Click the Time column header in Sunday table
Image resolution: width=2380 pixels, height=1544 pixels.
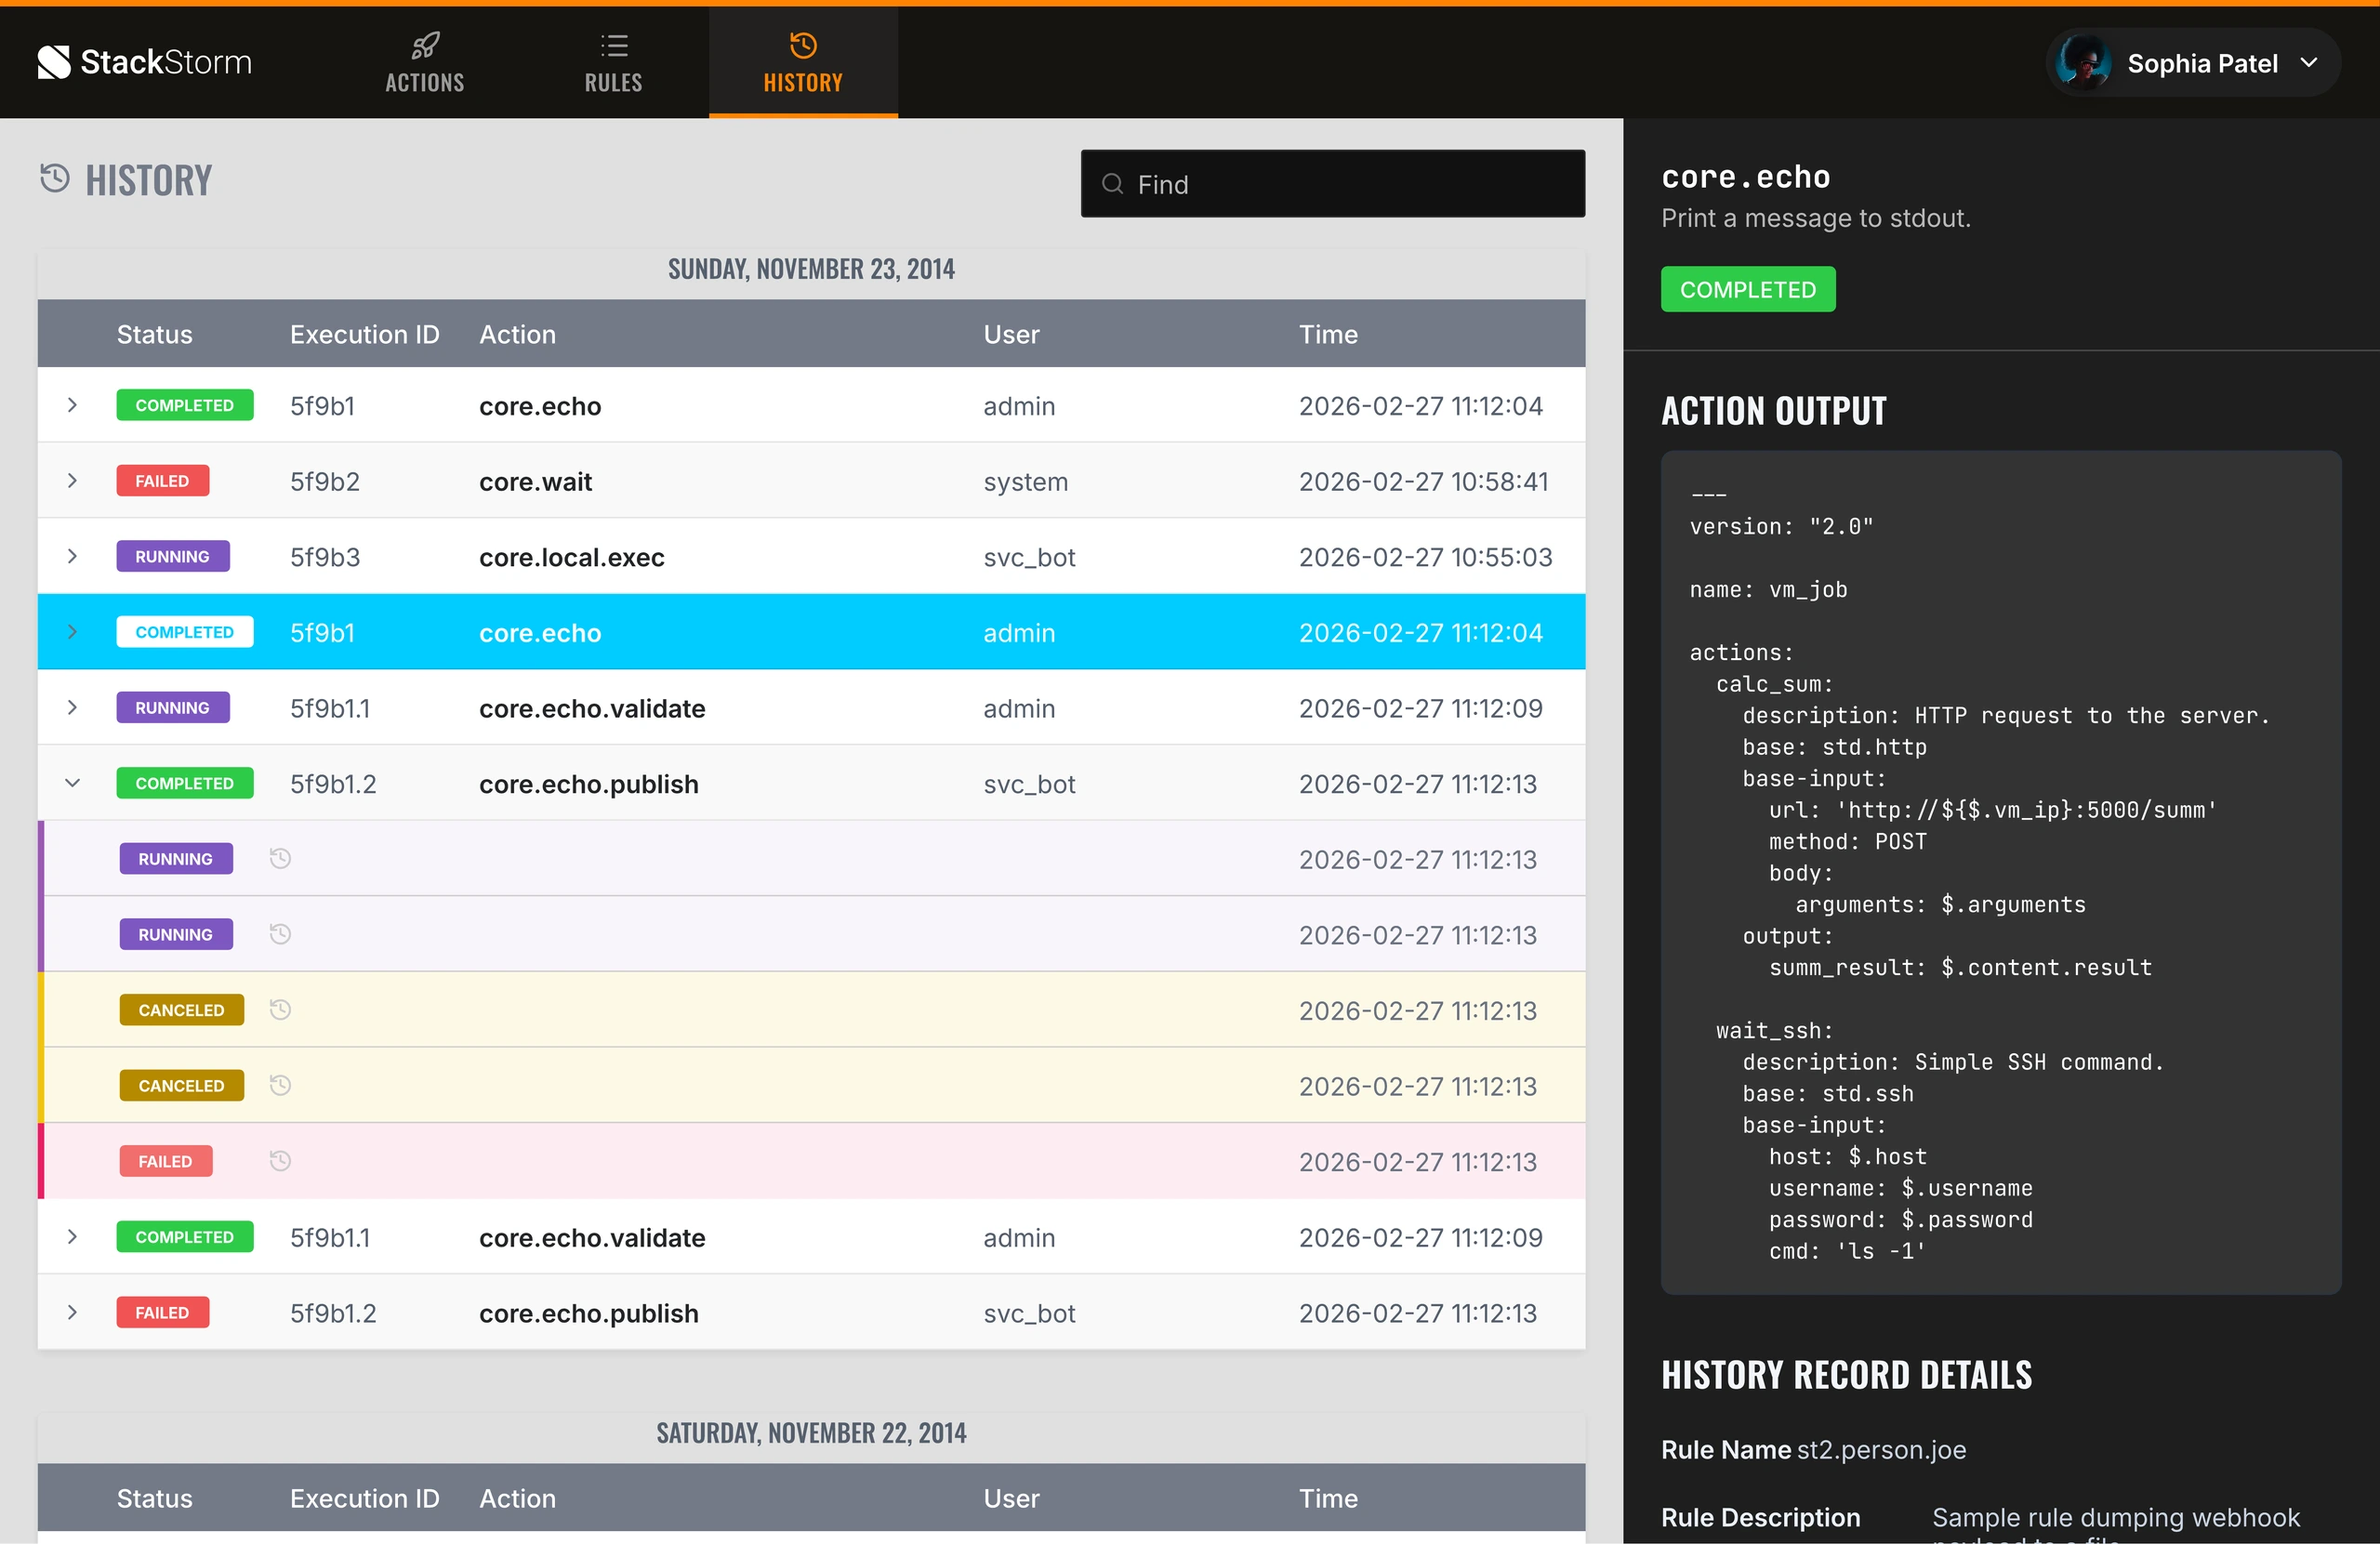tap(1328, 334)
